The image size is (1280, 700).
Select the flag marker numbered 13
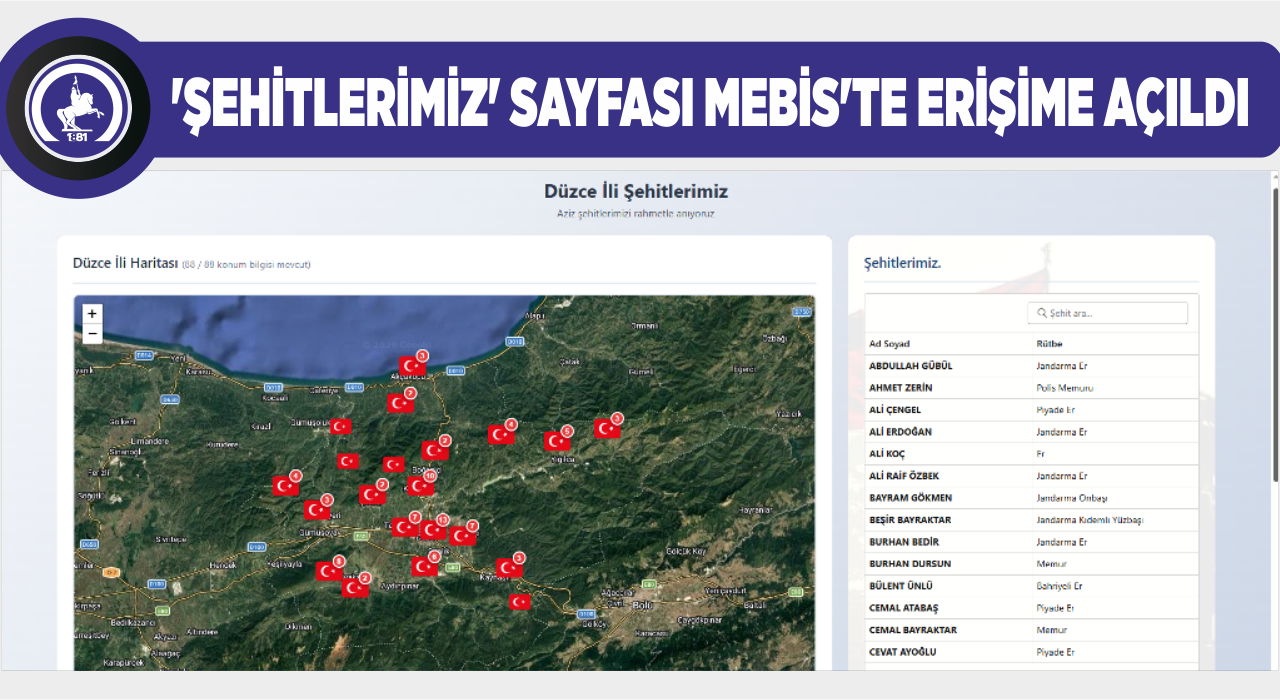pos(434,529)
